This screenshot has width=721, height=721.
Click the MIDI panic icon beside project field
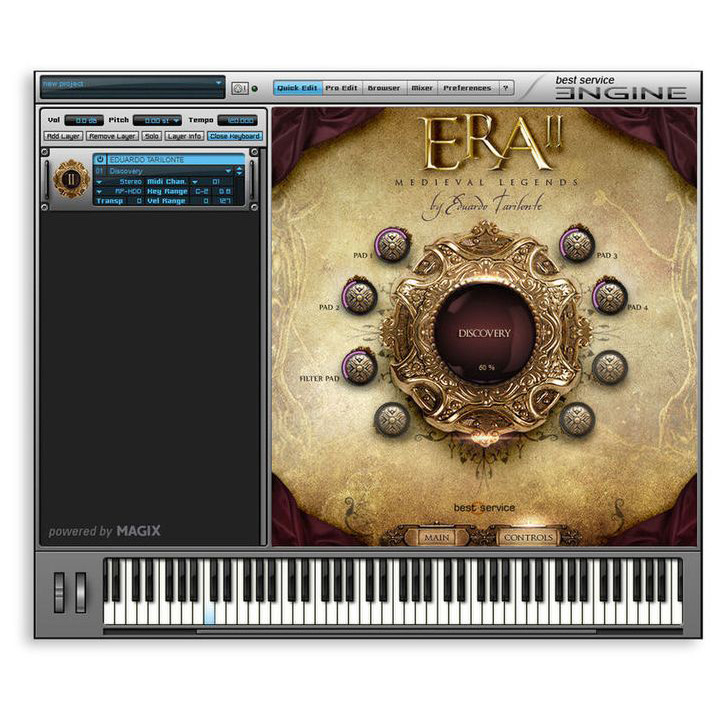(x=239, y=88)
